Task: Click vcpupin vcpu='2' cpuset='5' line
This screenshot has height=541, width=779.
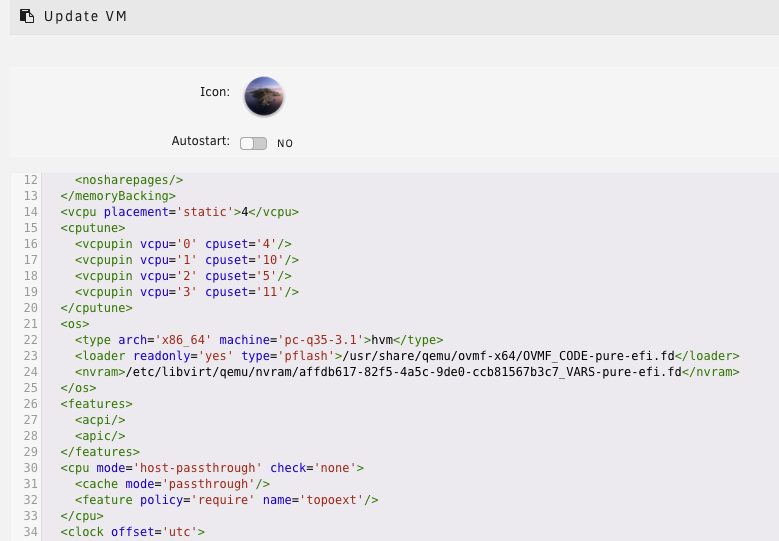Action: click(x=183, y=276)
